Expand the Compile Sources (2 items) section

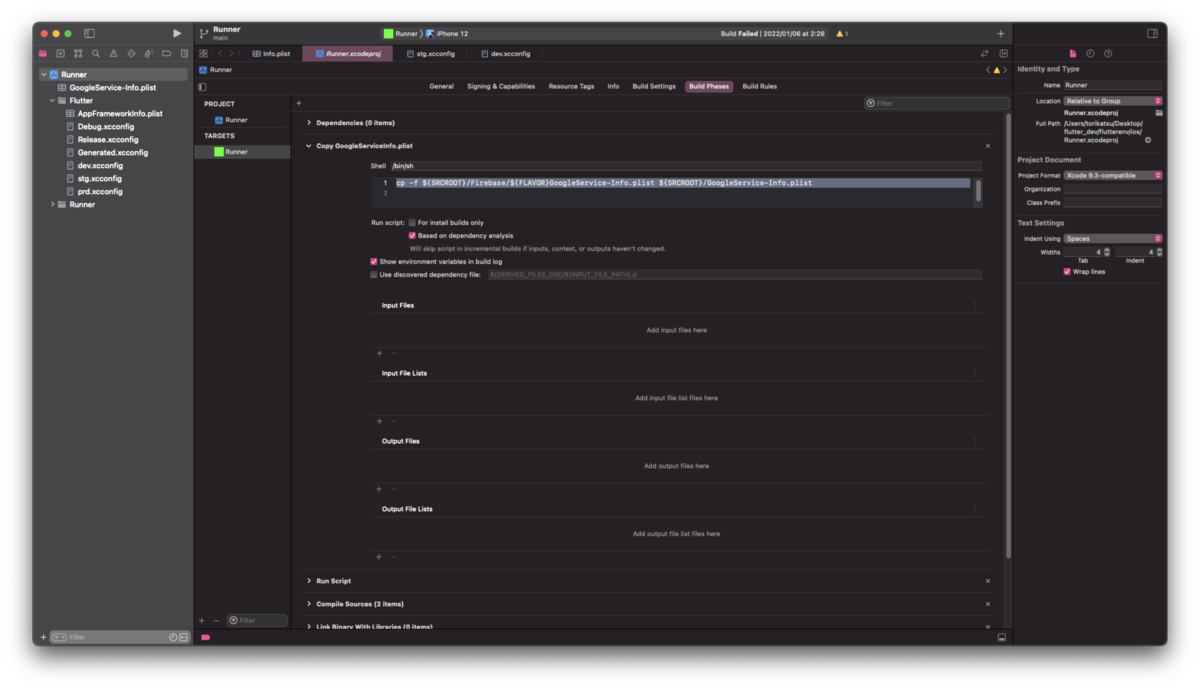coord(309,604)
